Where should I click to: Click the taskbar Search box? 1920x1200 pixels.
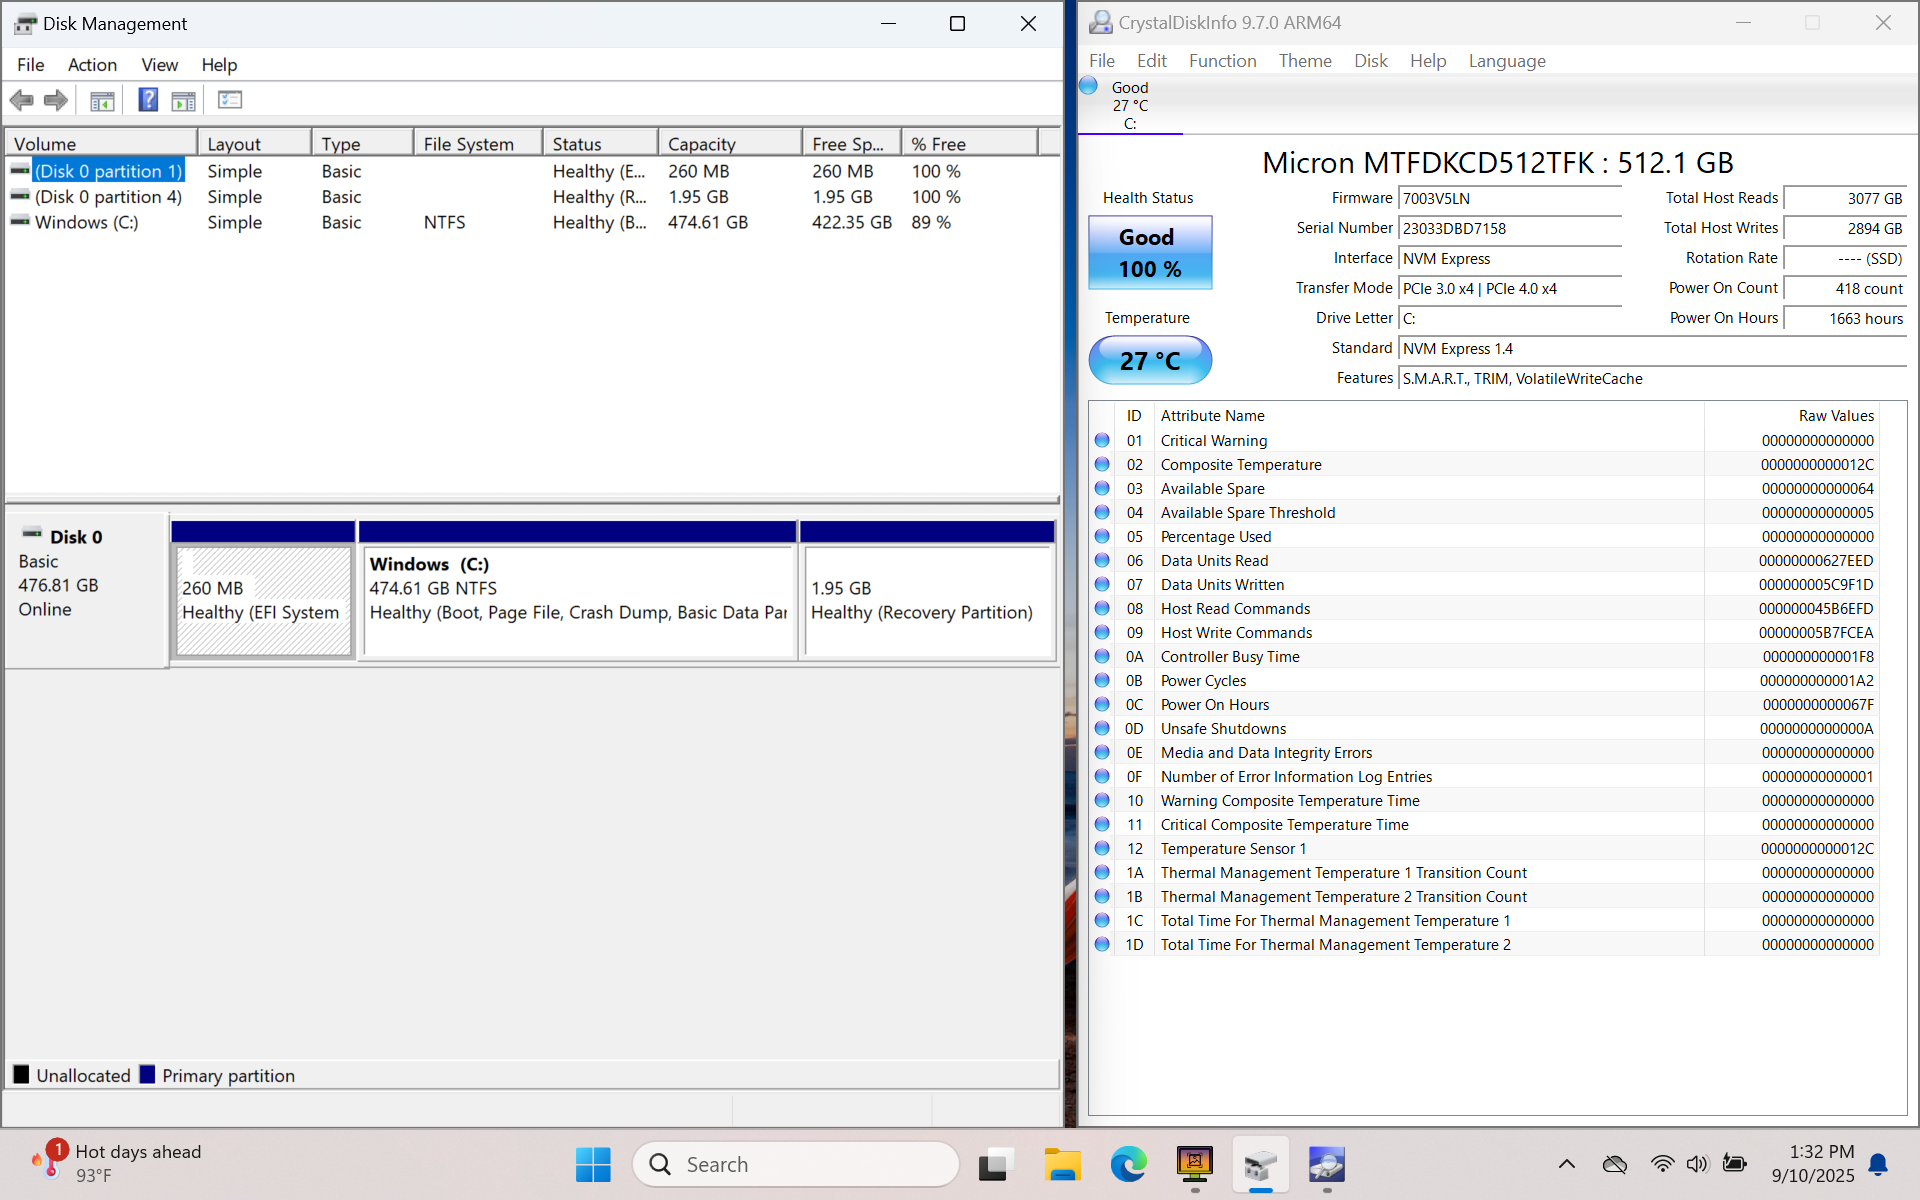pos(795,1164)
